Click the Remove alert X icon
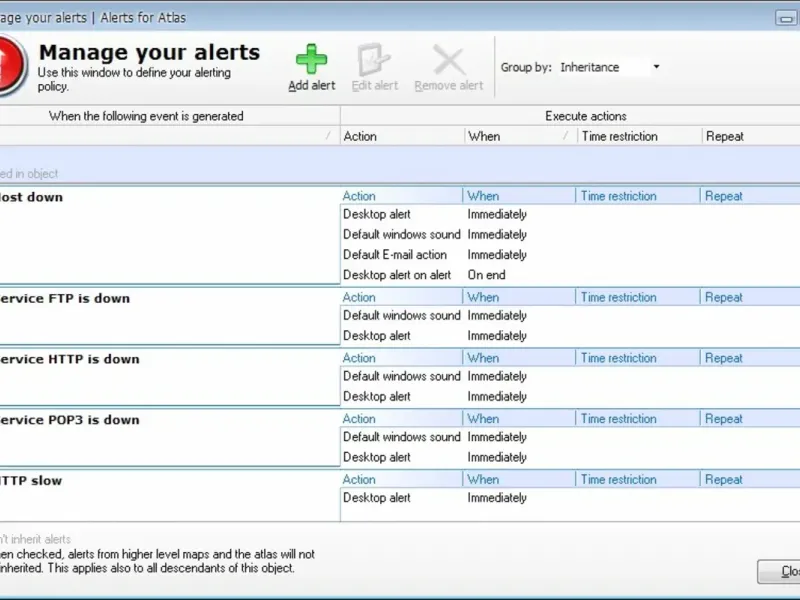The width and height of the screenshot is (800, 600). (448, 60)
